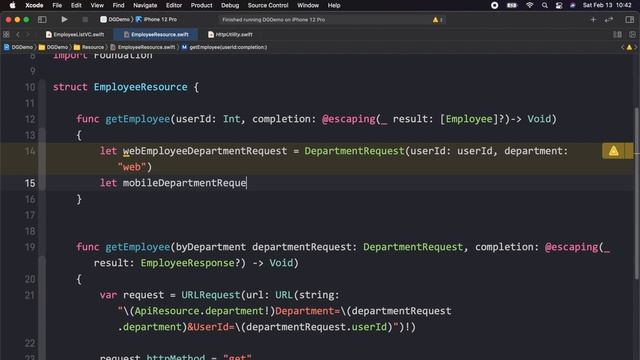Click the battery status icon
The image size is (640, 360).
pos(512,5)
